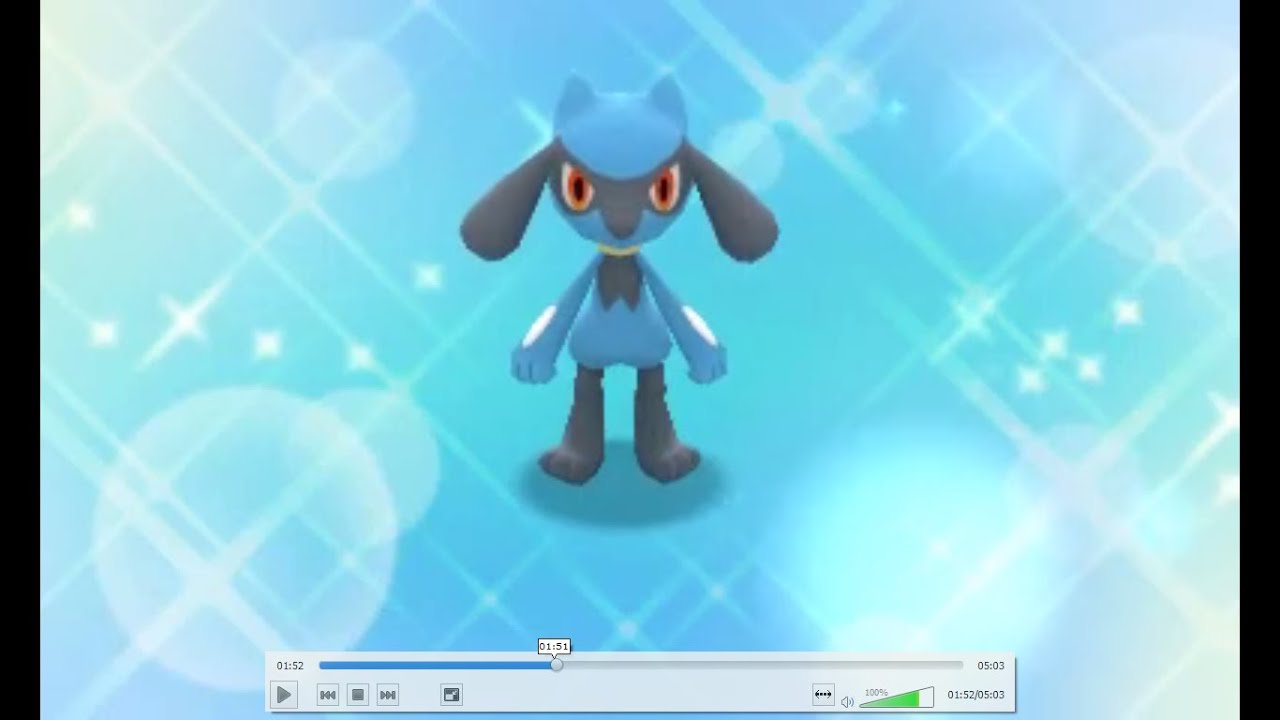1280x720 pixels.
Task: Open the A-B repeat width icon
Action: point(823,694)
